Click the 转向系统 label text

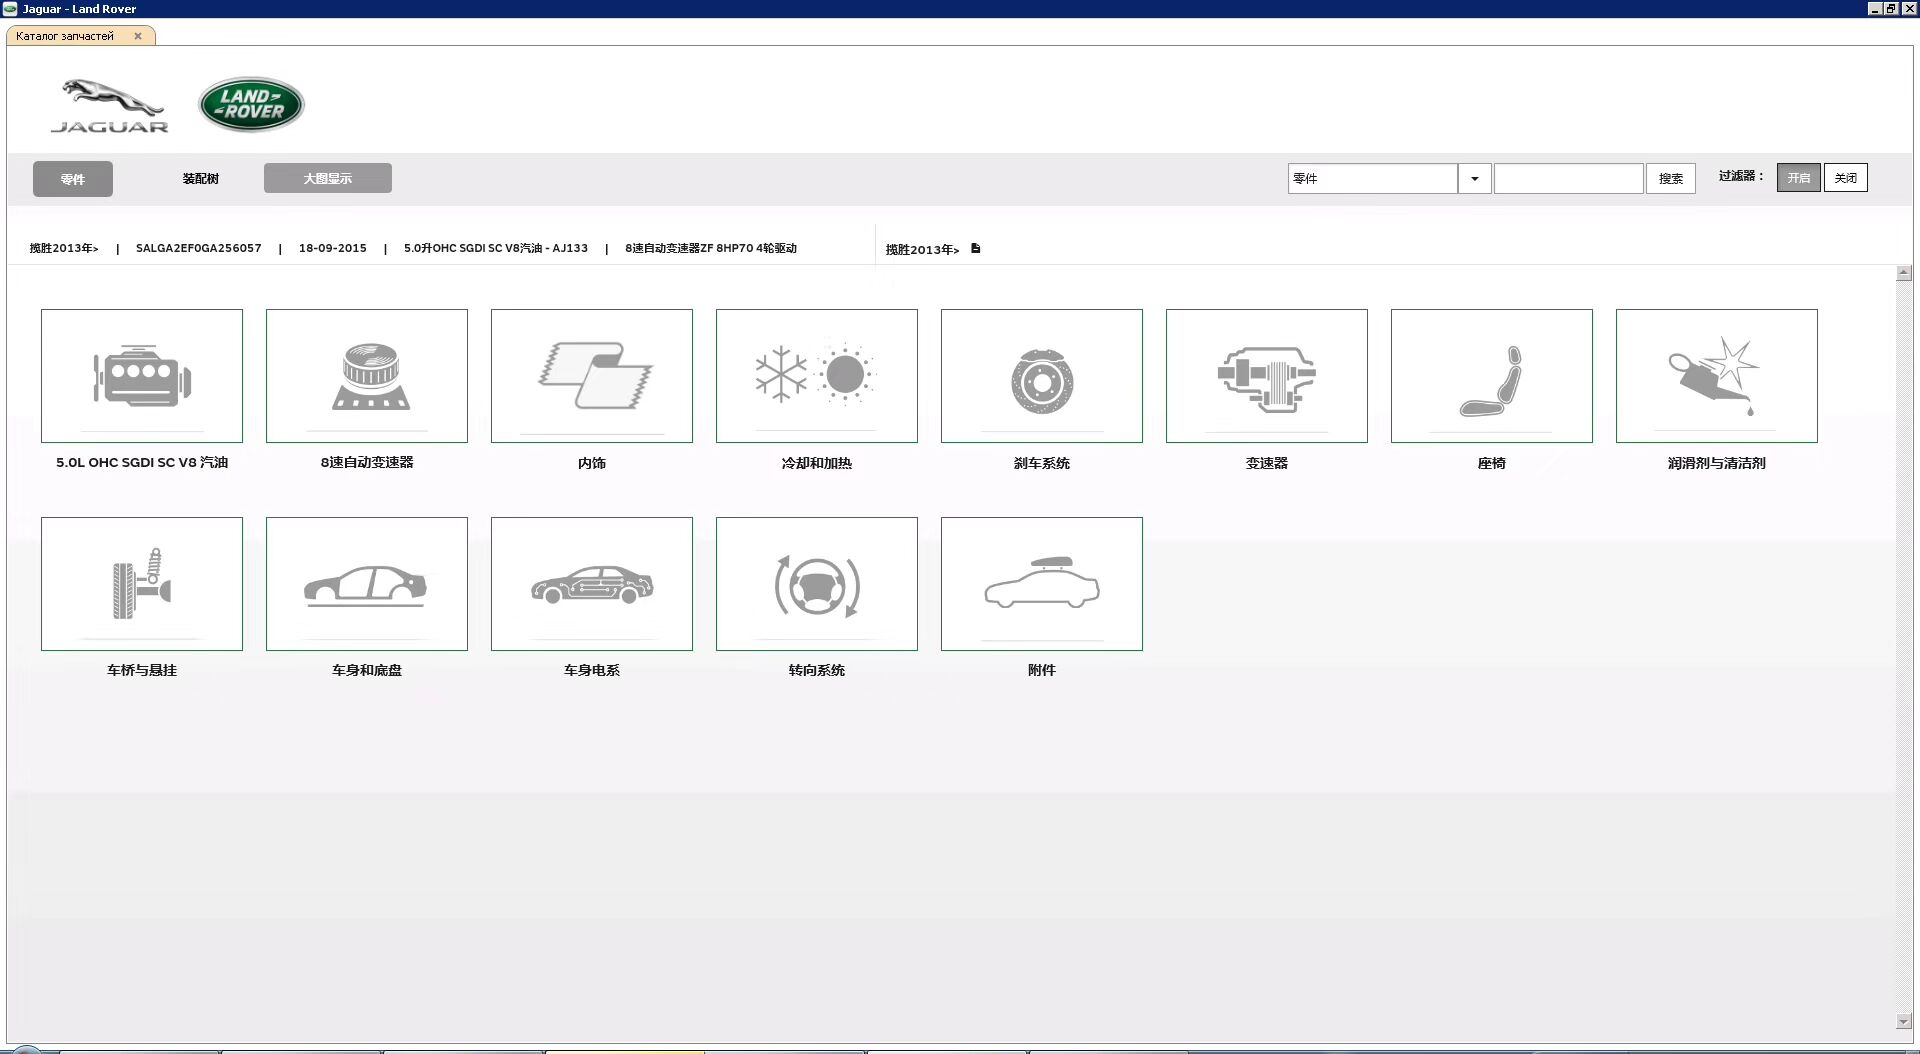(817, 670)
